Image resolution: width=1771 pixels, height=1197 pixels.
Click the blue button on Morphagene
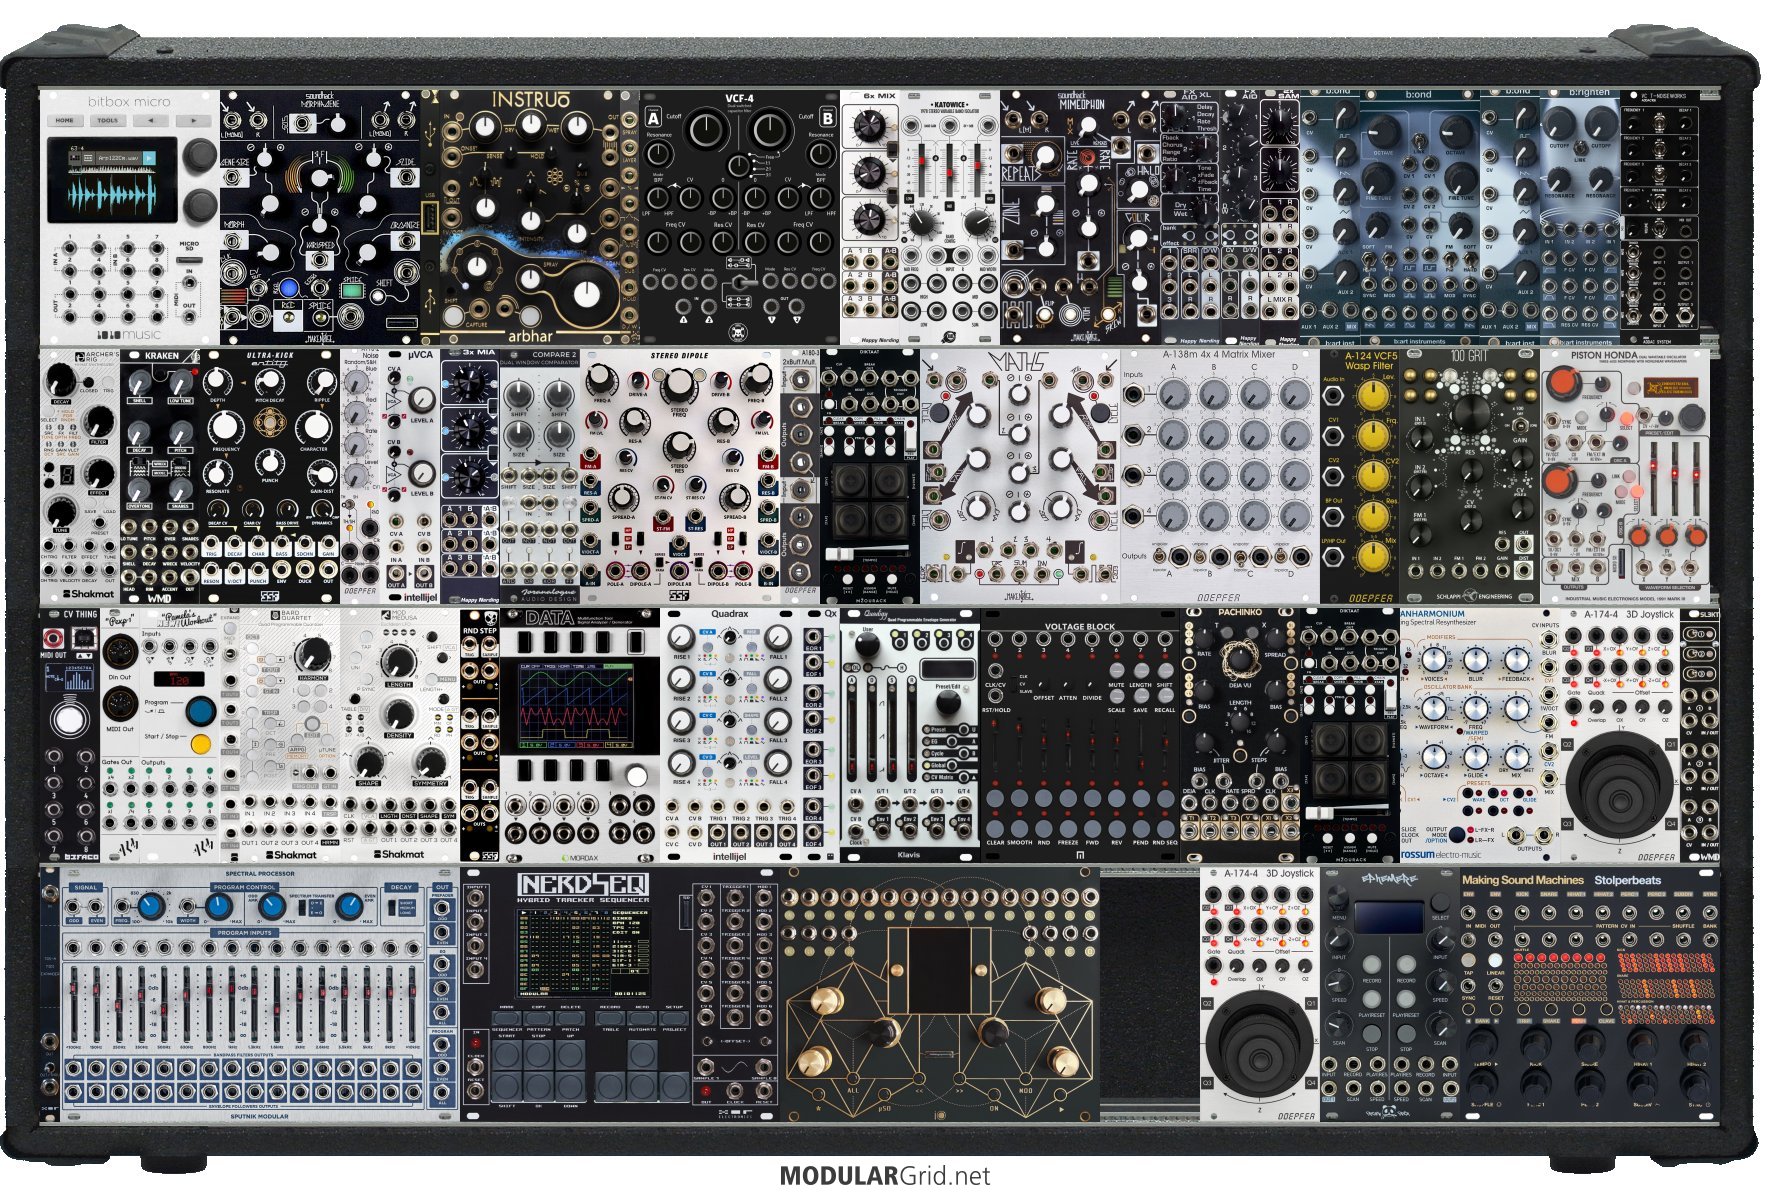click(x=288, y=288)
